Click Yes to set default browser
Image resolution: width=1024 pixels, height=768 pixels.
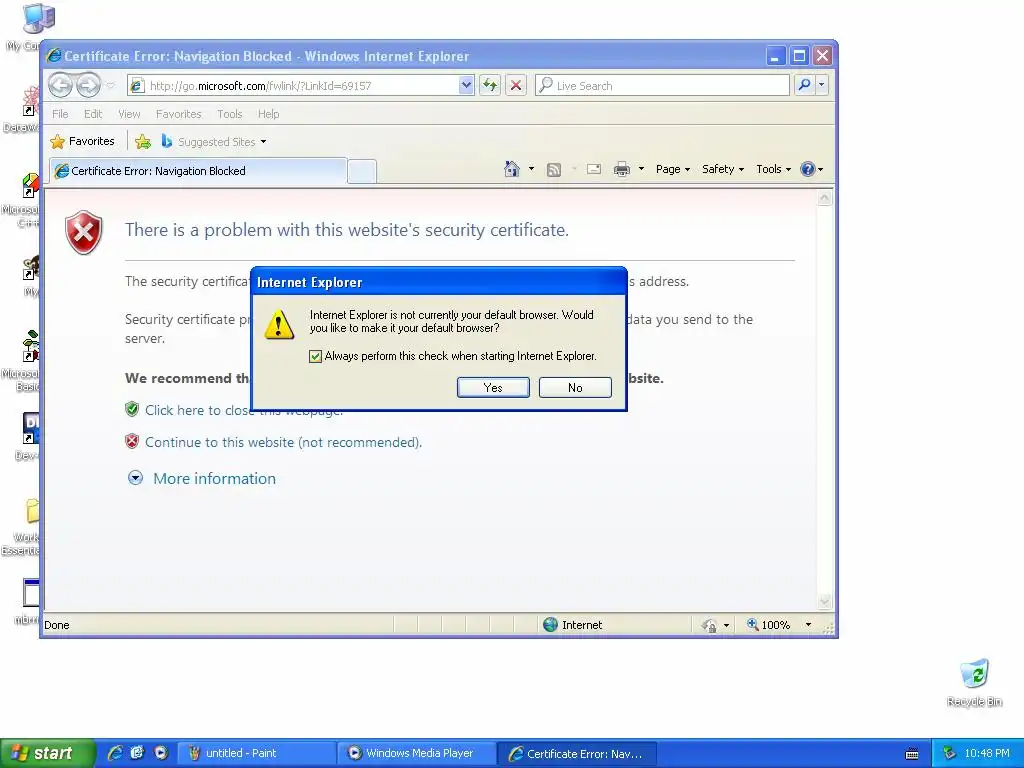[493, 388]
